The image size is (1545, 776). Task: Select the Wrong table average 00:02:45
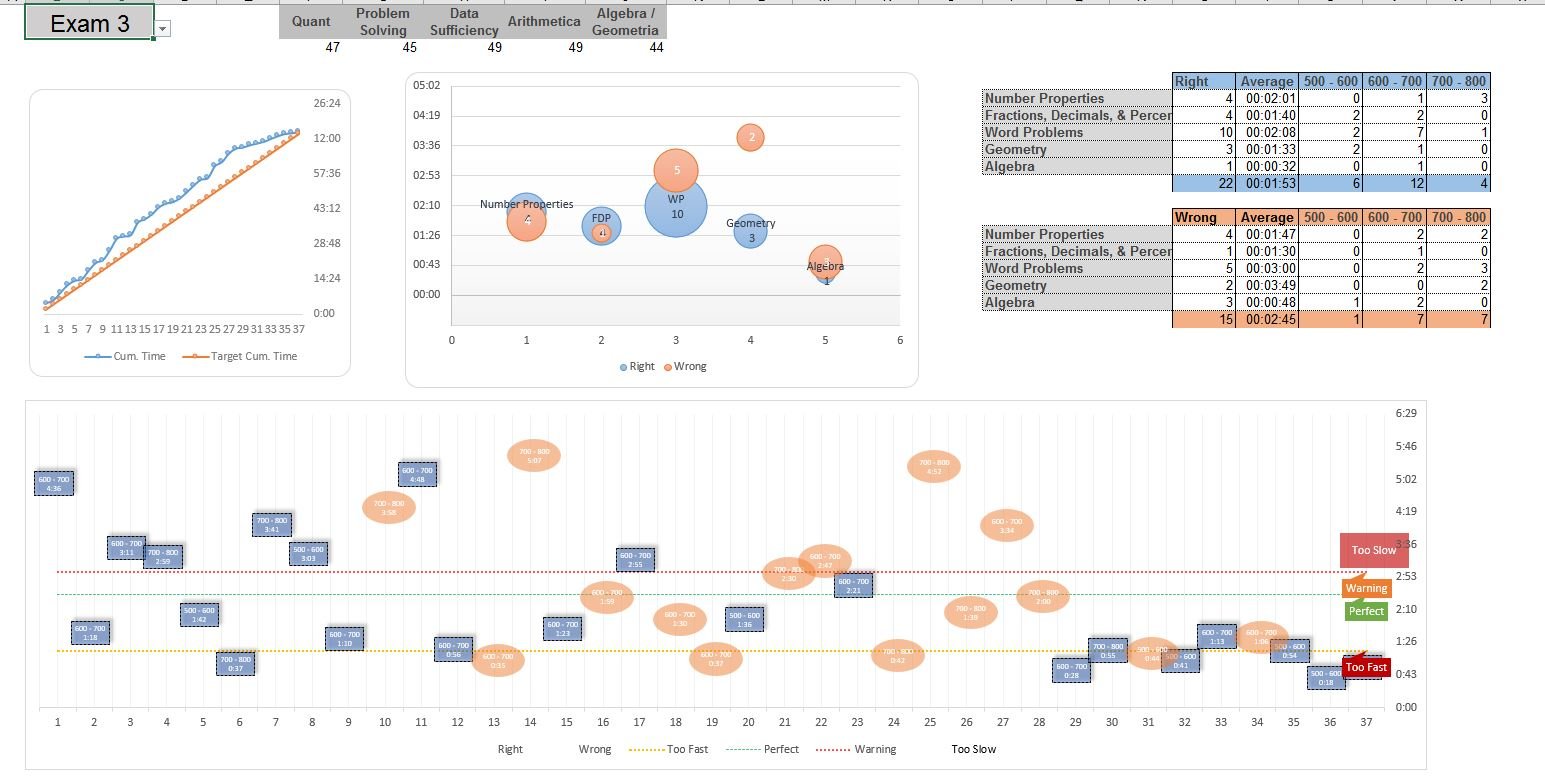click(x=1266, y=319)
